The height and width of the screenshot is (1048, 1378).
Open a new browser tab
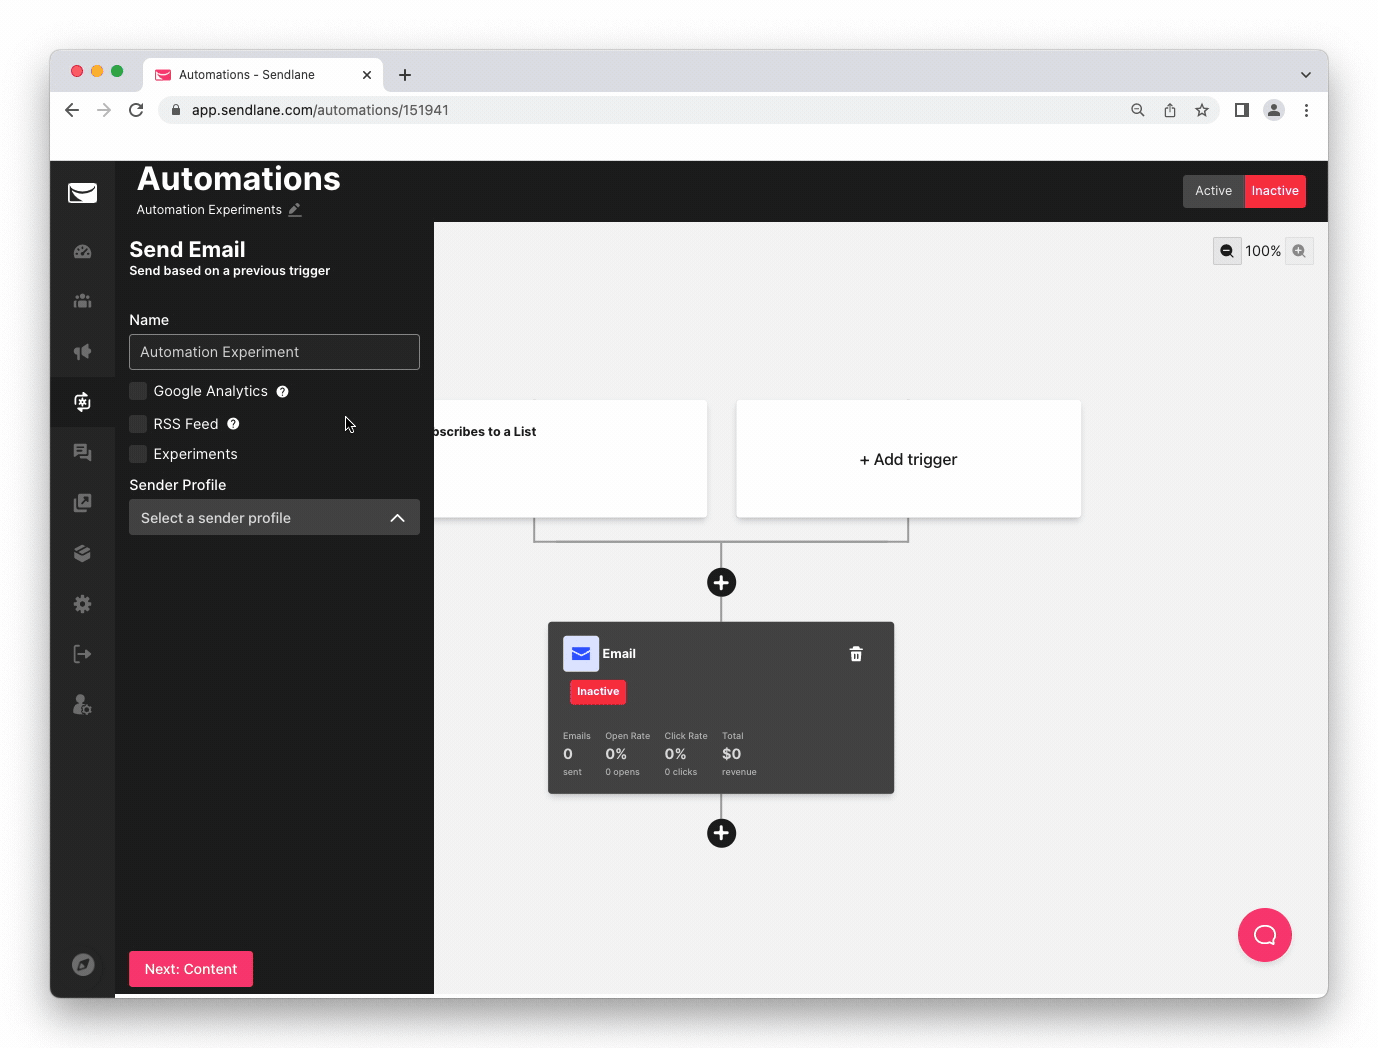[x=405, y=75]
